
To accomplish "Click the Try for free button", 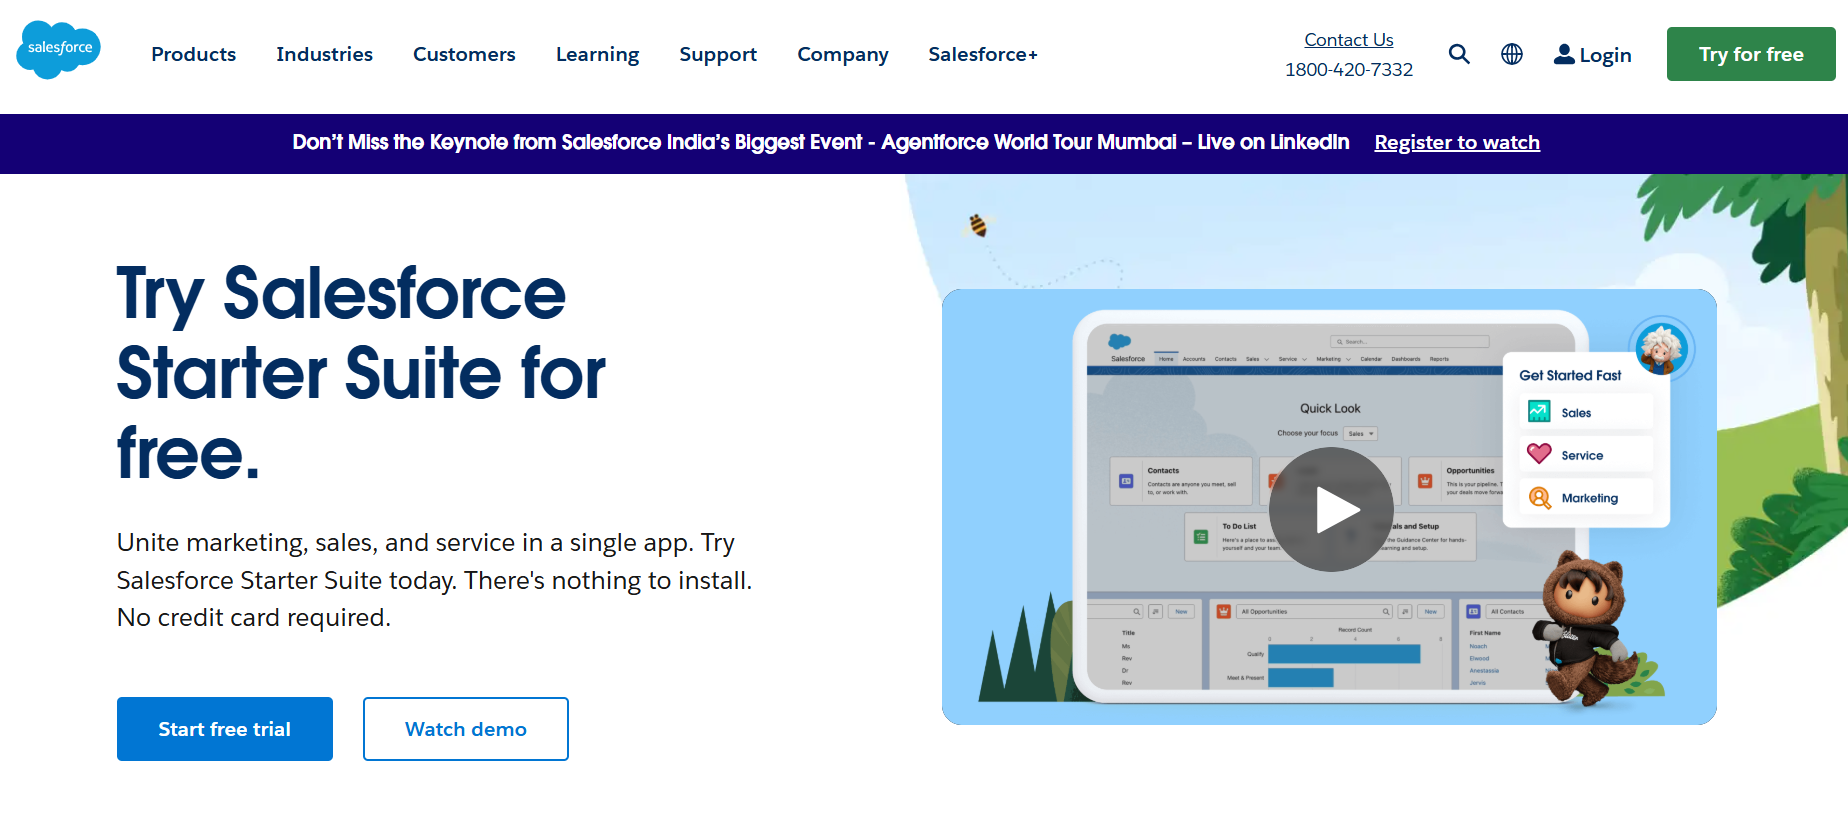I will [x=1751, y=54].
